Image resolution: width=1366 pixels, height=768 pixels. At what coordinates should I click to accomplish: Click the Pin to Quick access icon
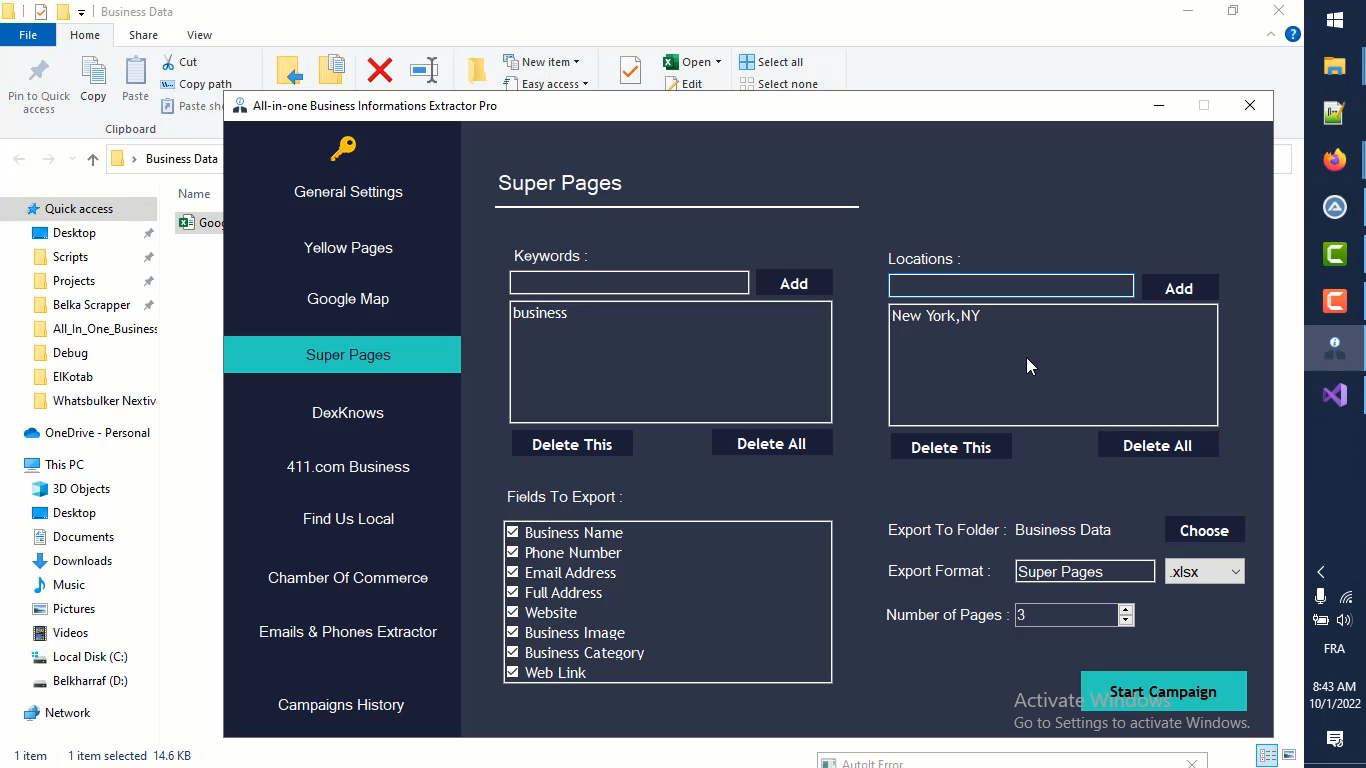pyautogui.click(x=39, y=71)
